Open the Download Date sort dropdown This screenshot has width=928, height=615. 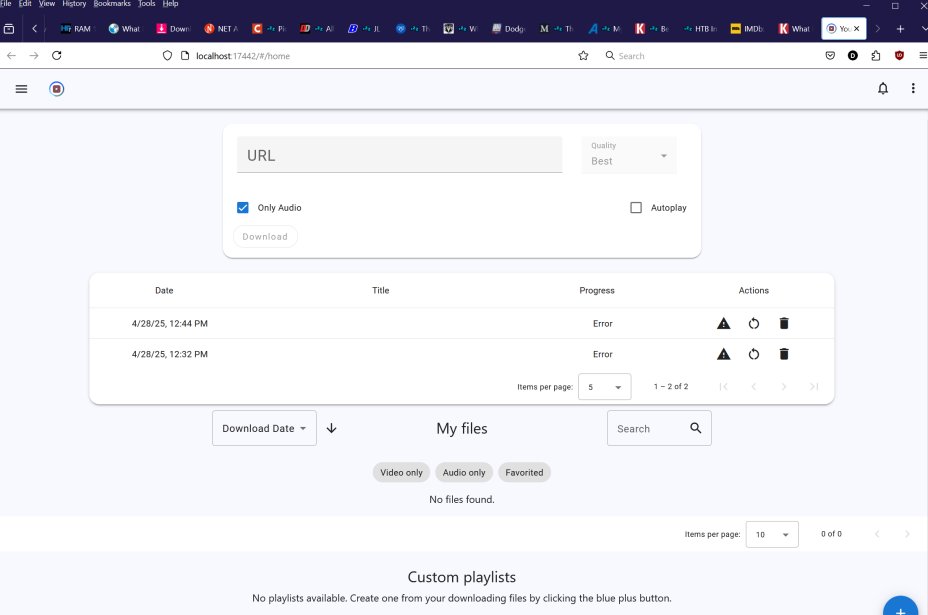[x=264, y=428]
